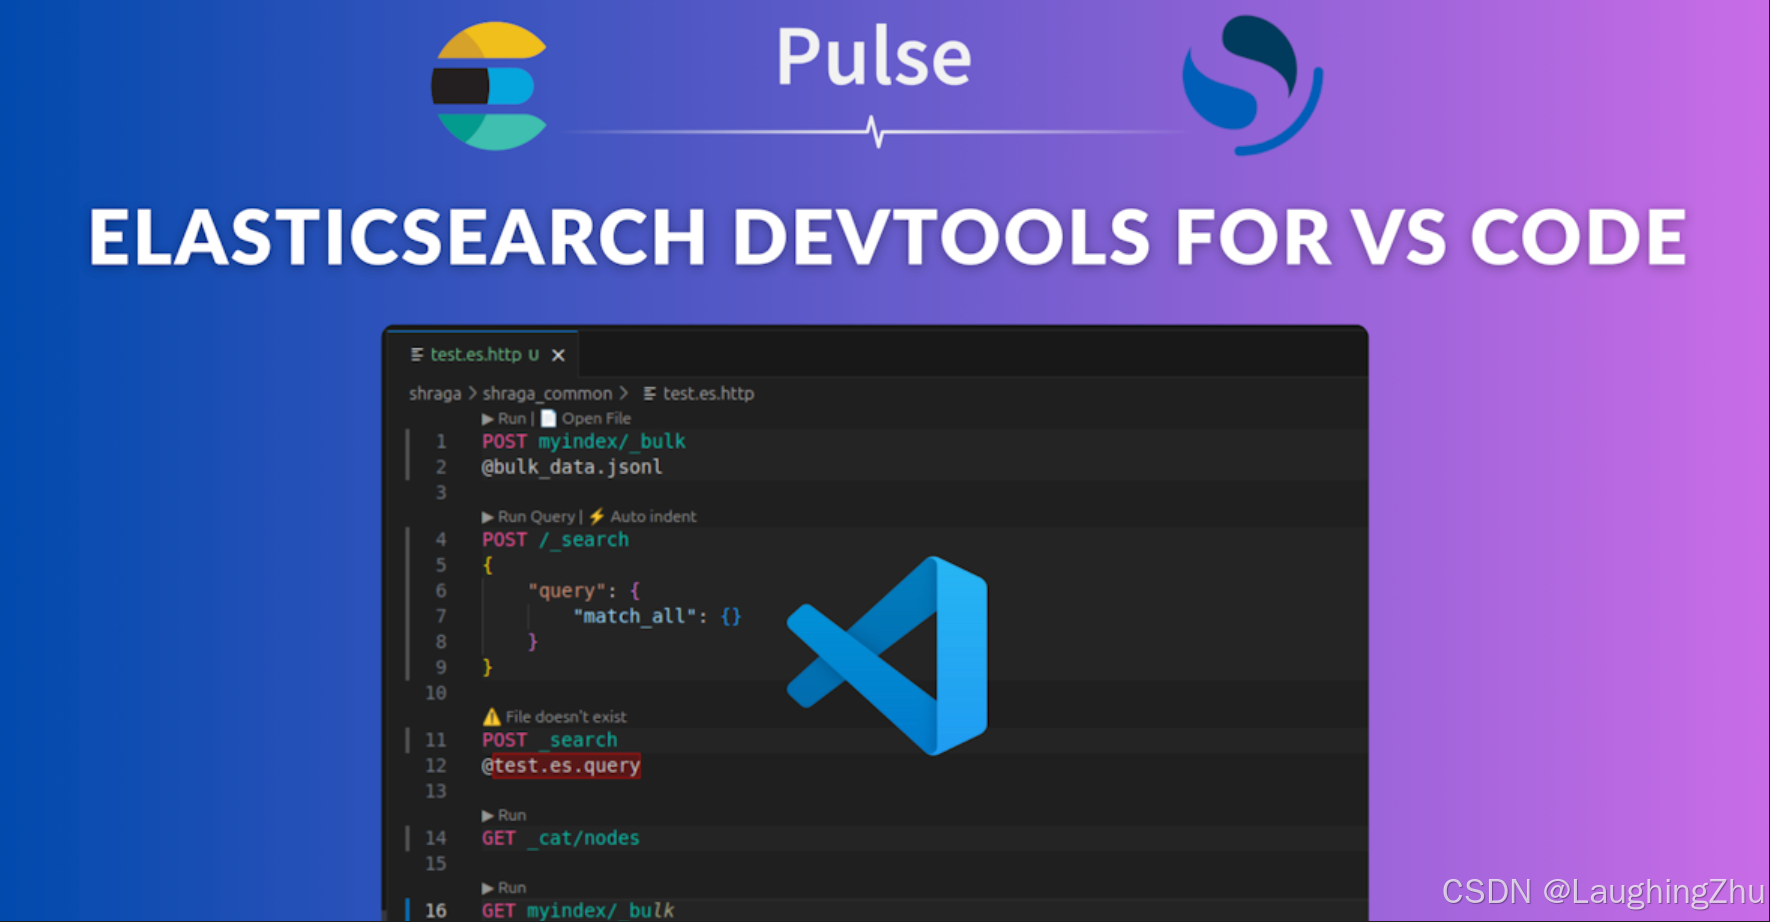Click the POST /_search line
The image size is (1770, 922).
(x=555, y=539)
